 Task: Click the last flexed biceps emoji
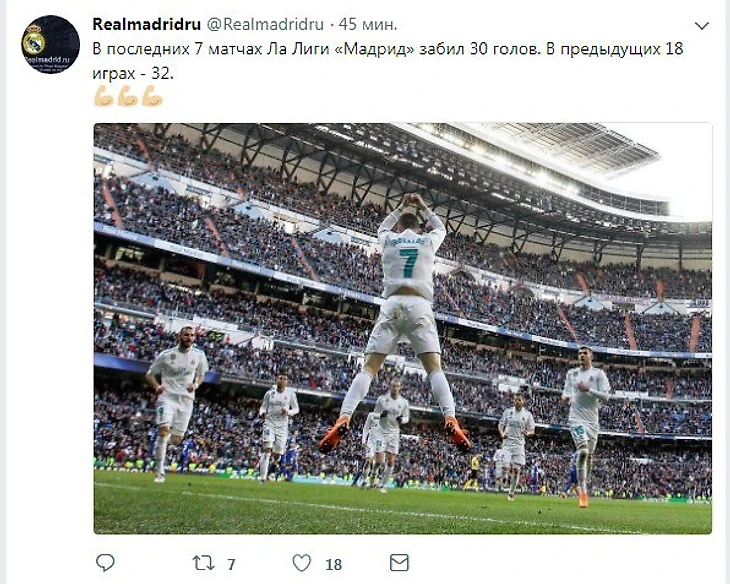(x=152, y=96)
